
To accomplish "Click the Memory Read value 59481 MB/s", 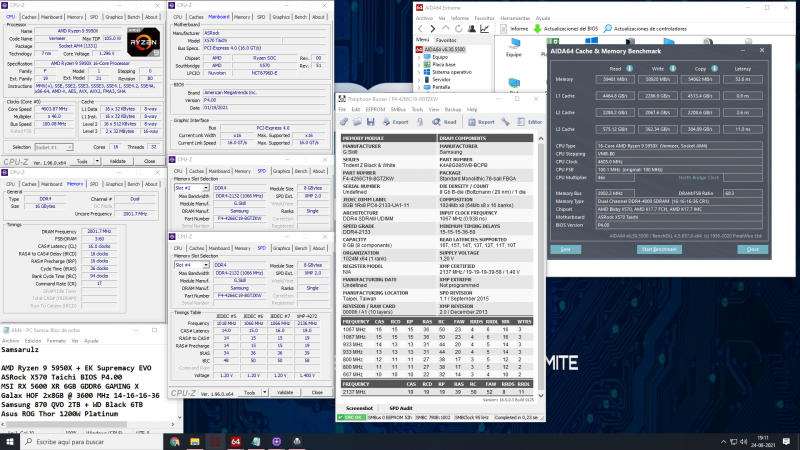I will point(615,79).
